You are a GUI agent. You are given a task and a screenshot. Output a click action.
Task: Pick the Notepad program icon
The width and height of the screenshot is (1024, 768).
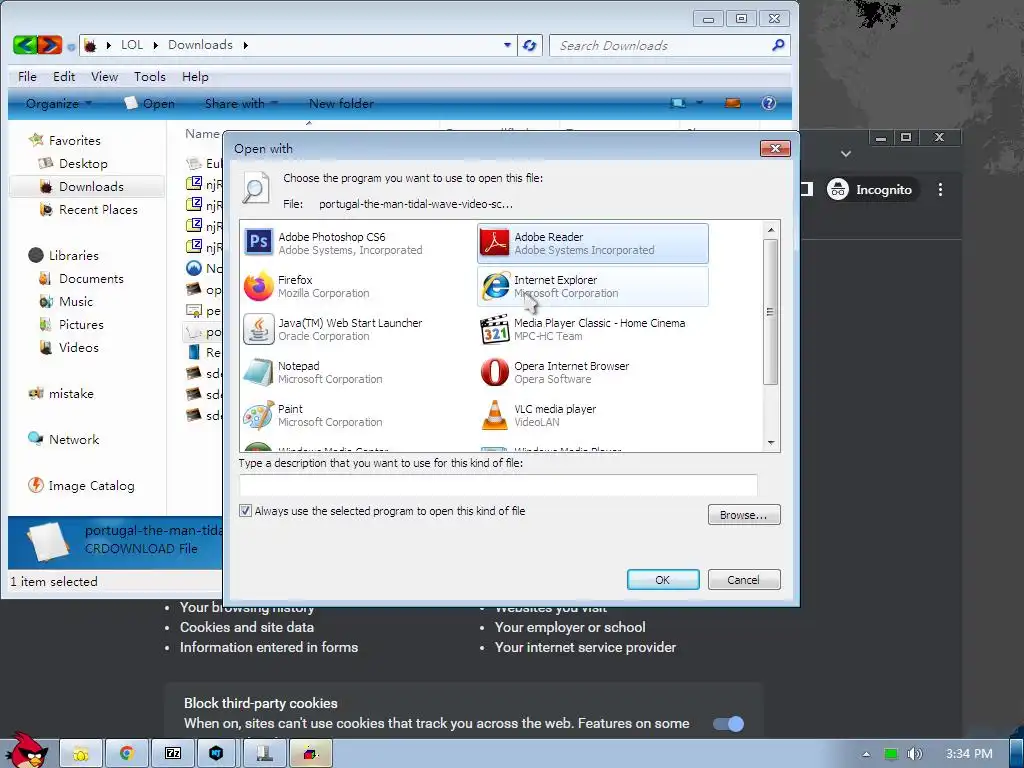coord(259,372)
